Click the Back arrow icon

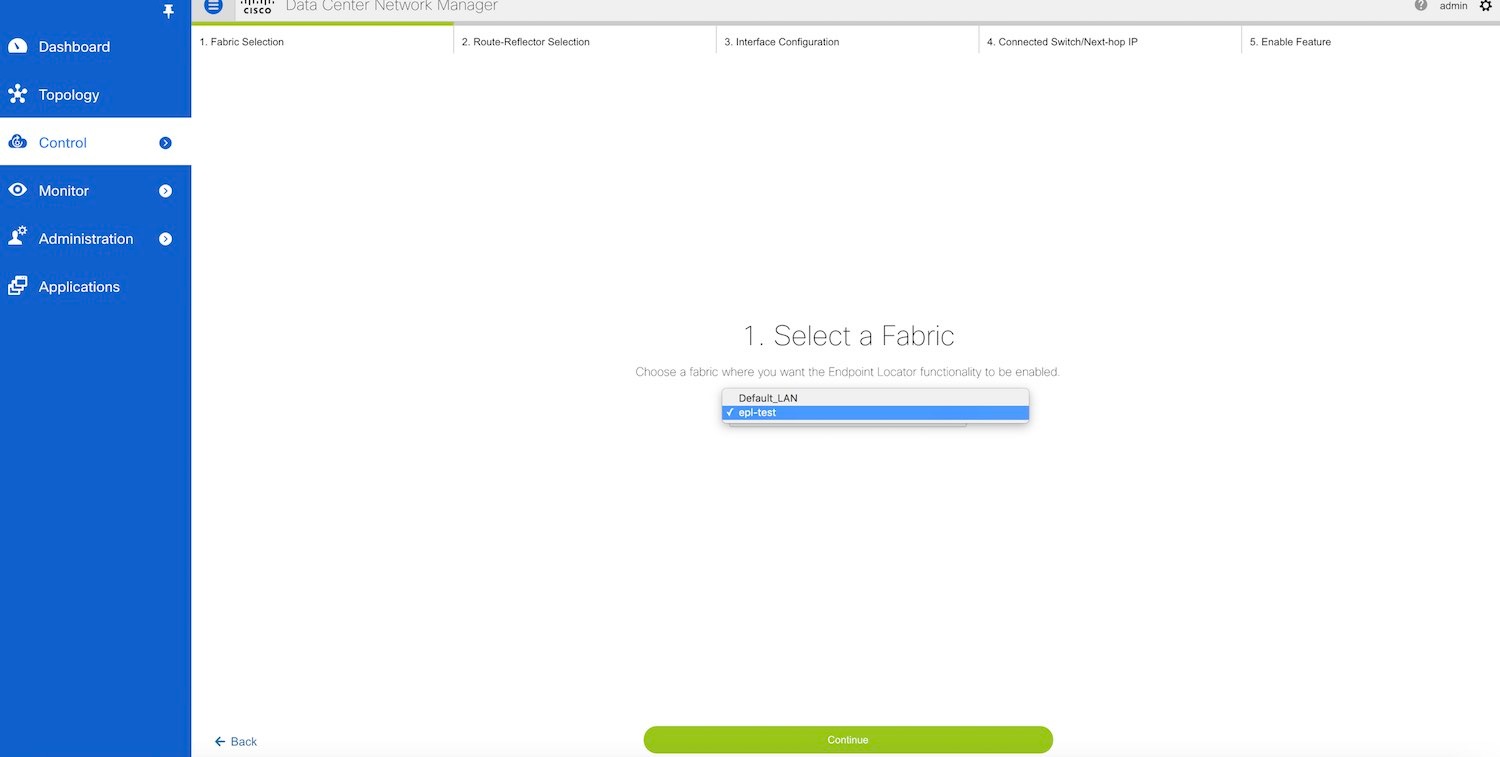click(x=220, y=741)
